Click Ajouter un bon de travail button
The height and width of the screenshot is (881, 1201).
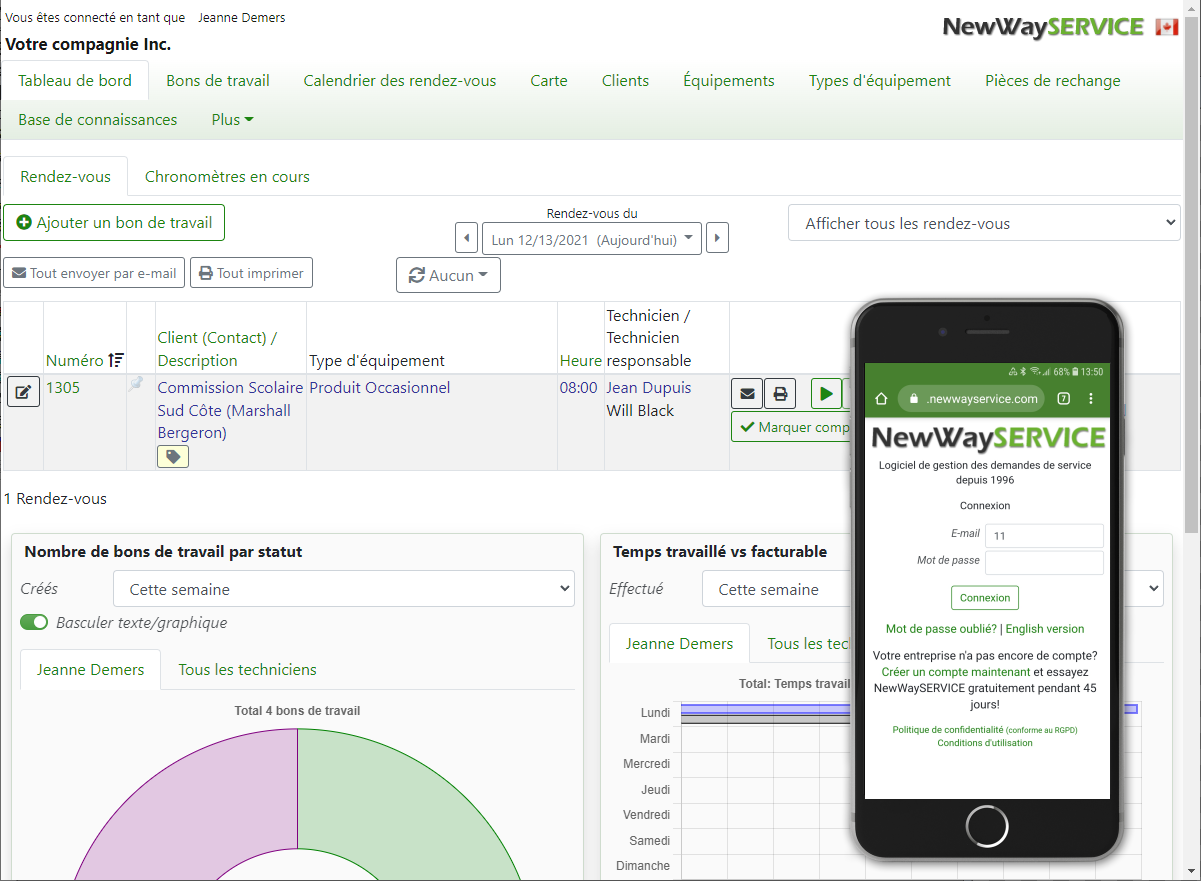click(114, 223)
